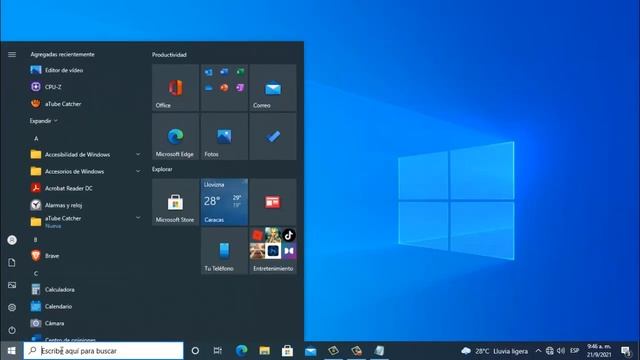Expand Accesorios de Windows folder

click(x=86, y=171)
